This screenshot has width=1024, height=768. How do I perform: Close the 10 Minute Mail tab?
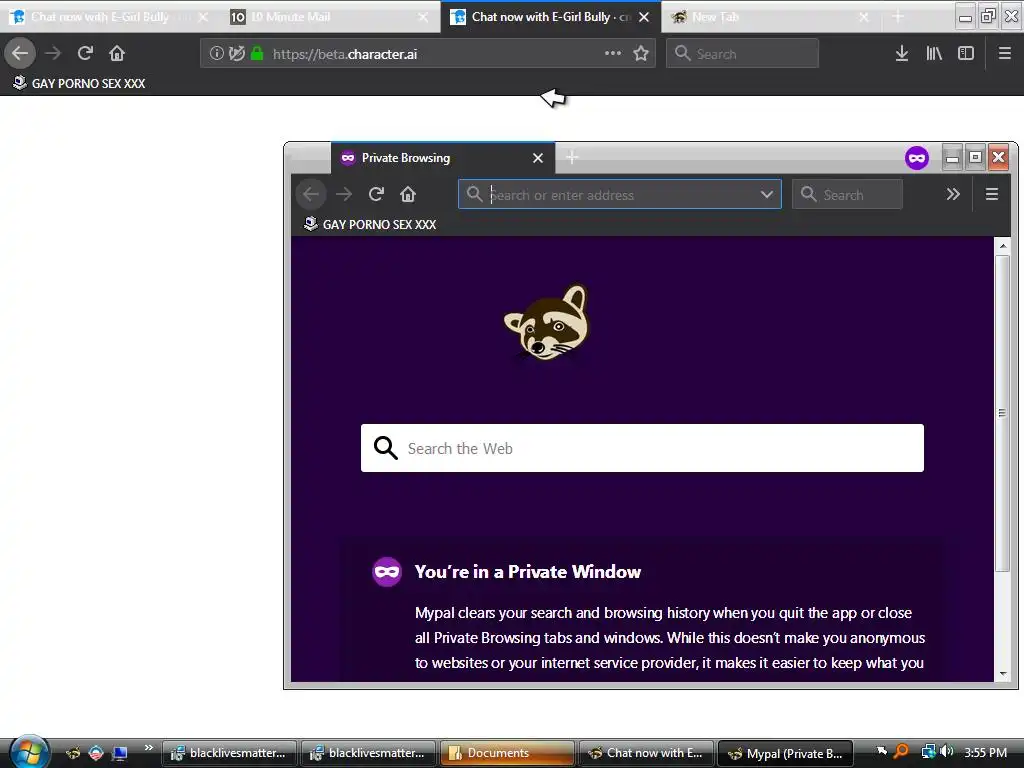click(424, 17)
